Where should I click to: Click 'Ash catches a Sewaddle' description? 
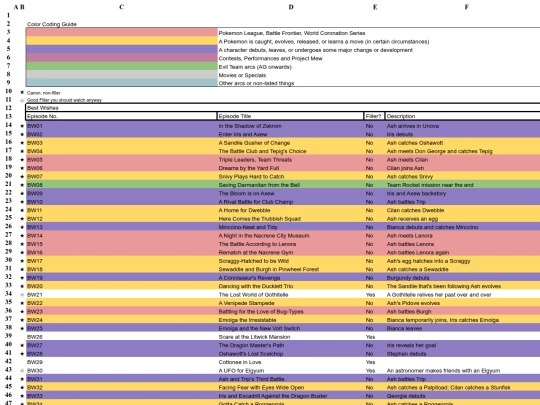(x=417, y=269)
